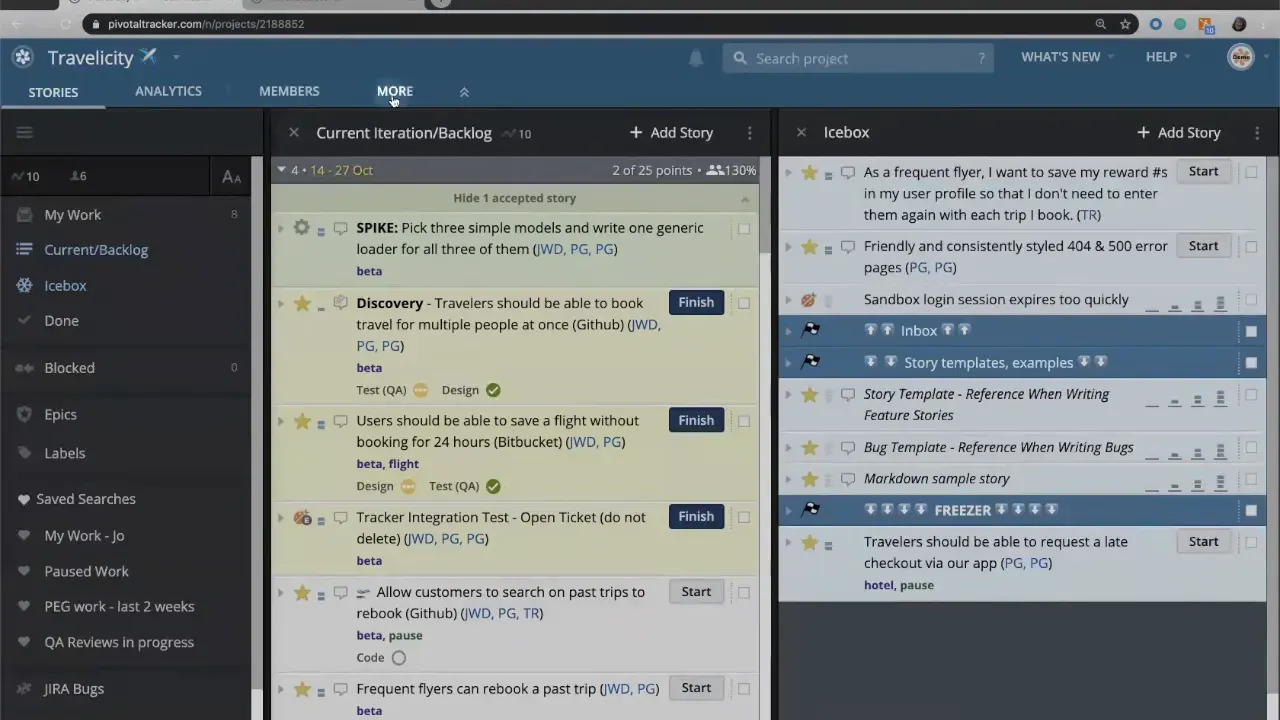Click the bug icon on the Sandbox login story
This screenshot has height=720, width=1280.
(x=808, y=299)
